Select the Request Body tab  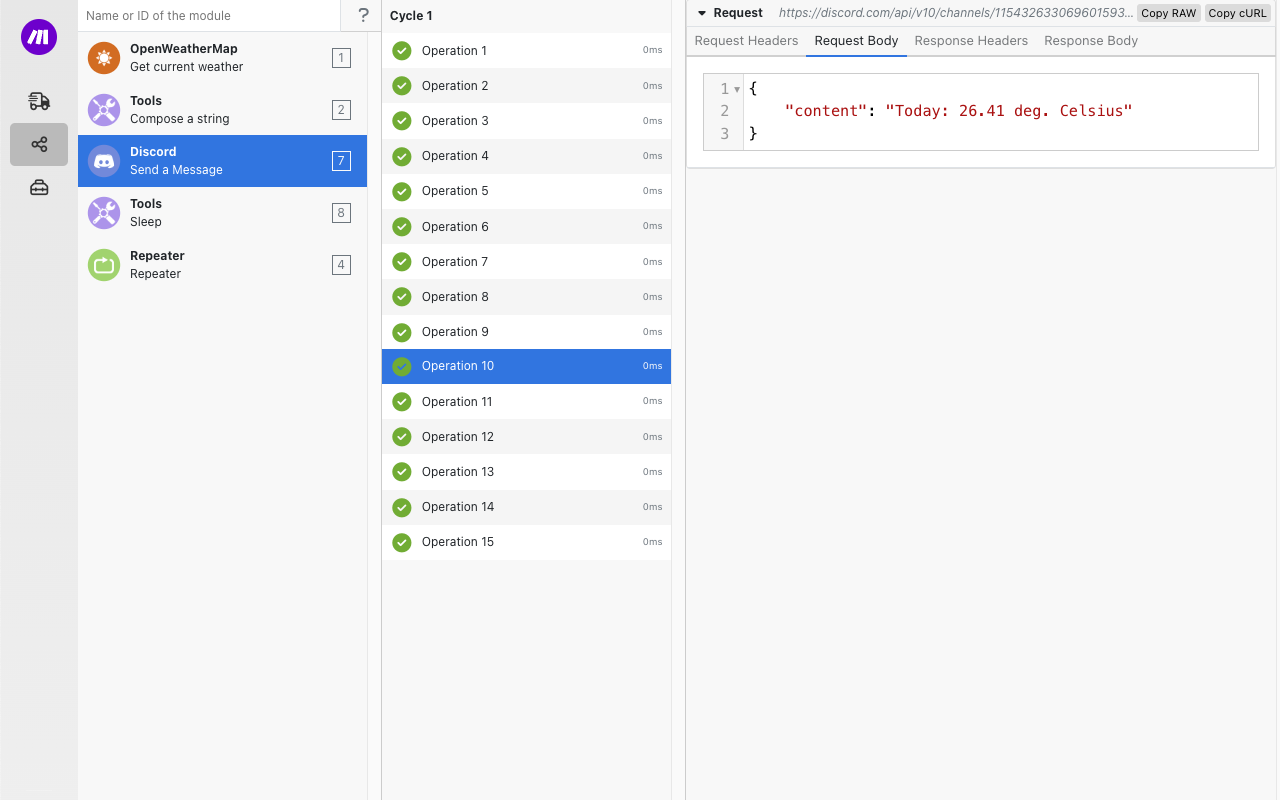point(856,41)
